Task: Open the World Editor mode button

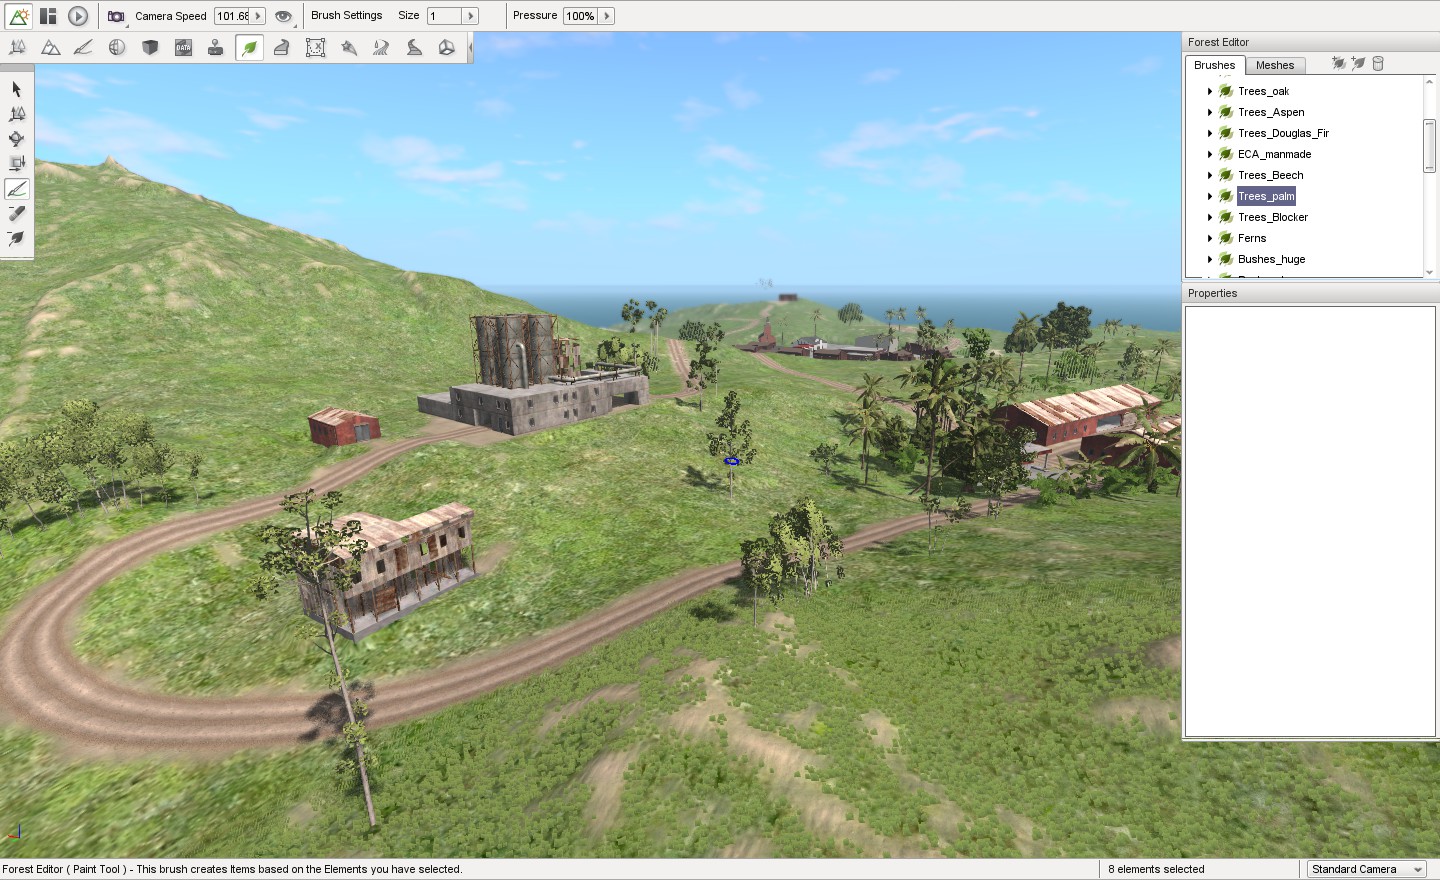Action: tap(18, 16)
